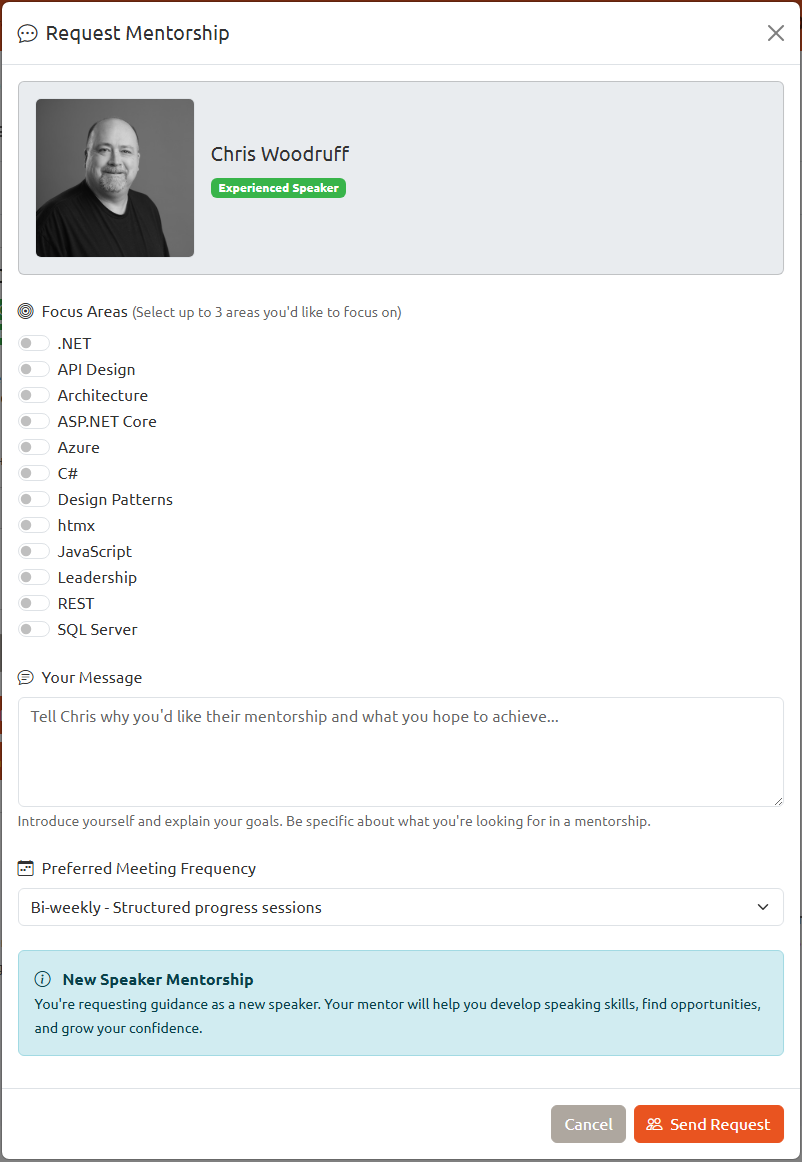This screenshot has height=1162, width=802.
Task: Toggle the Azure focus area on
Action: 33,446
